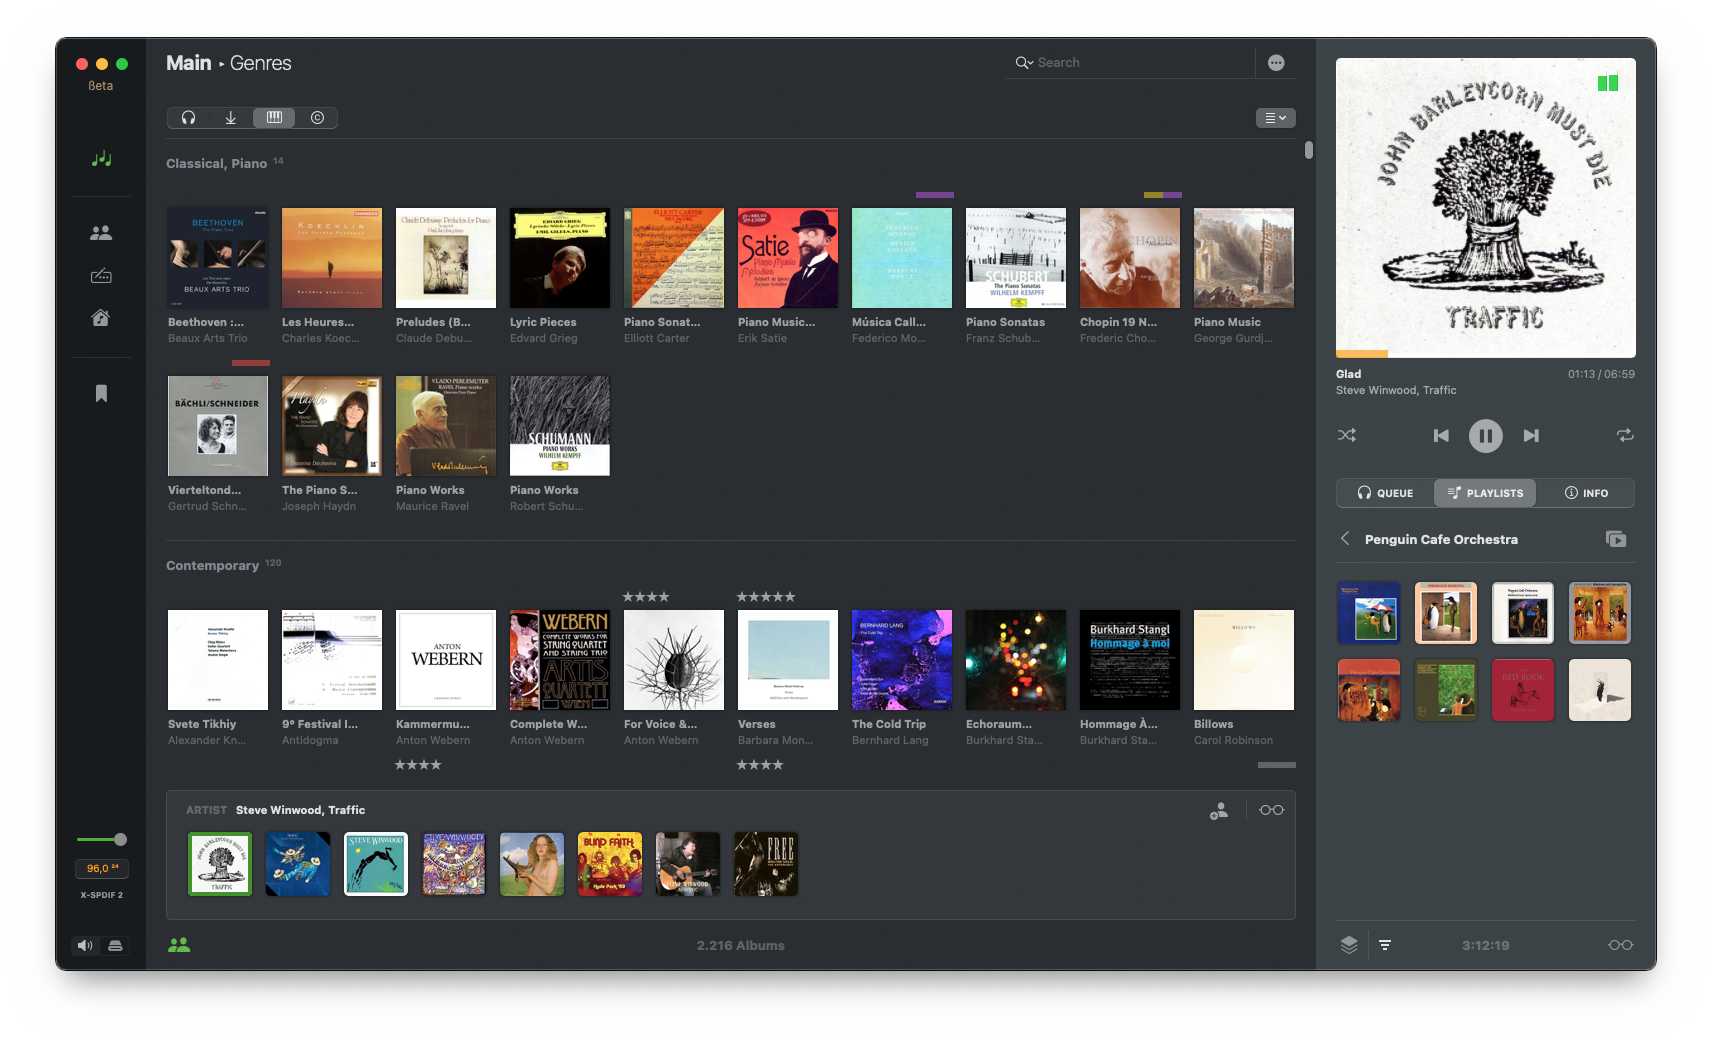
Task: Open the list view options dropdown
Action: [x=1276, y=118]
